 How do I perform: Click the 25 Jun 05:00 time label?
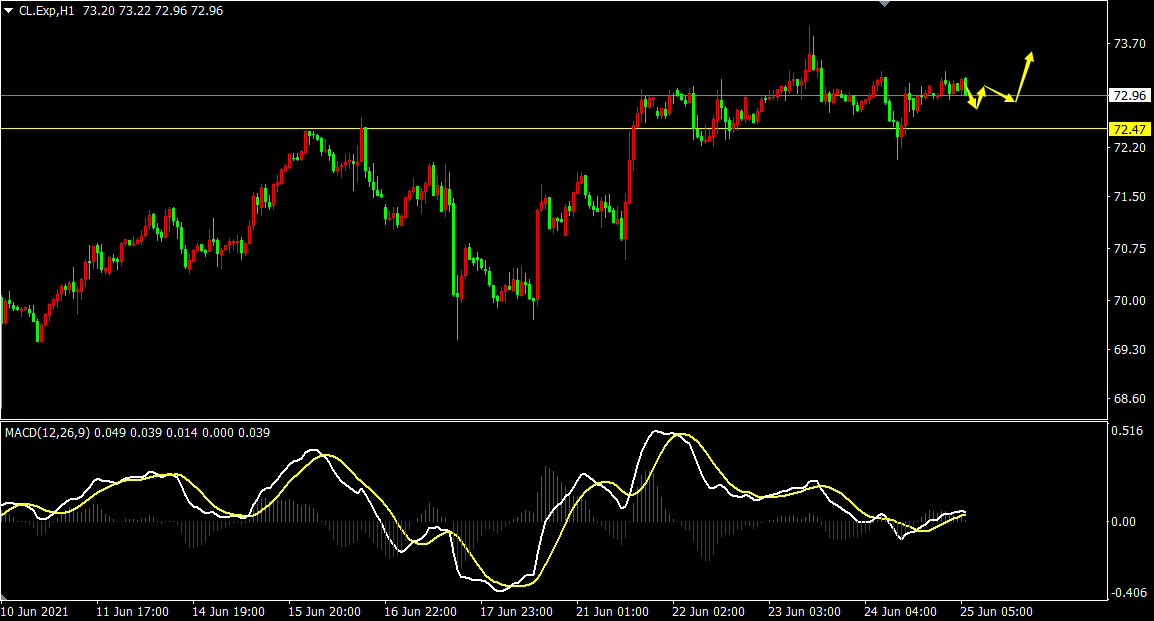[x=997, y=612]
